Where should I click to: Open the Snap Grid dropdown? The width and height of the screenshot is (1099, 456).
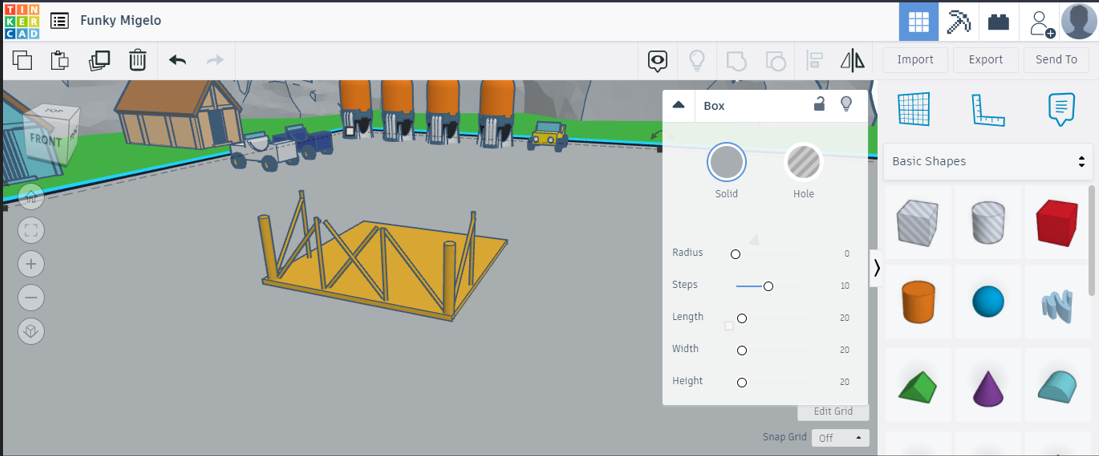pyautogui.click(x=840, y=438)
